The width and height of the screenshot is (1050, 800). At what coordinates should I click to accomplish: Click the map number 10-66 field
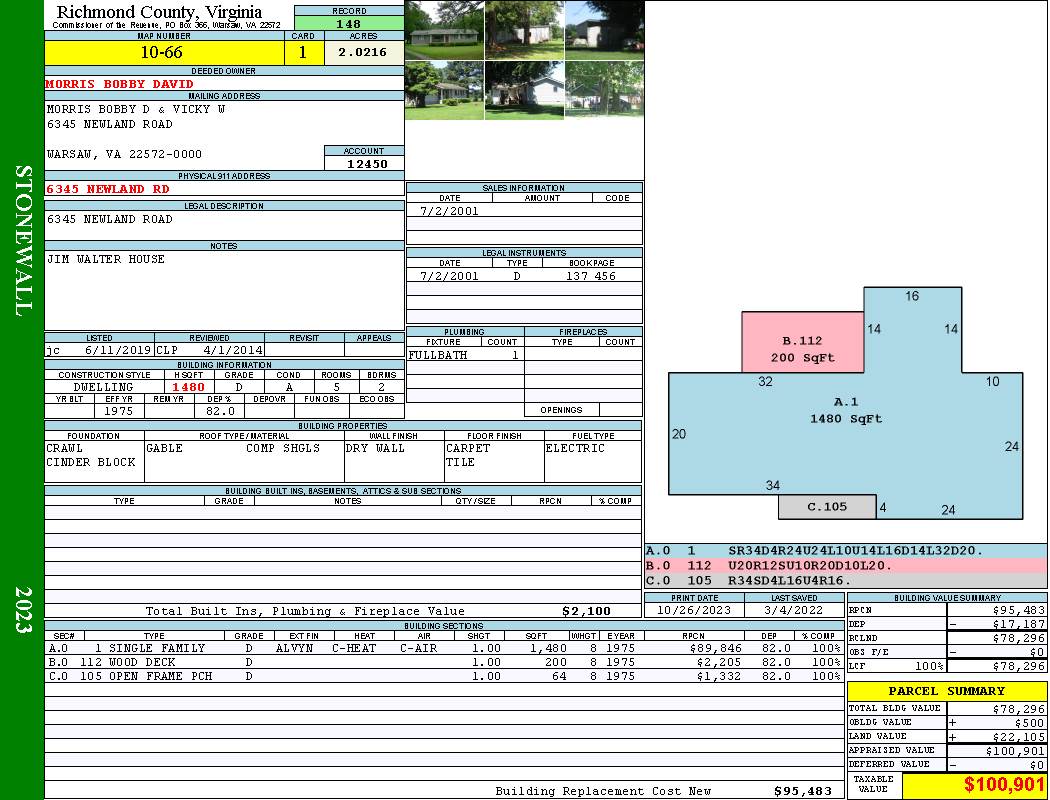163,52
